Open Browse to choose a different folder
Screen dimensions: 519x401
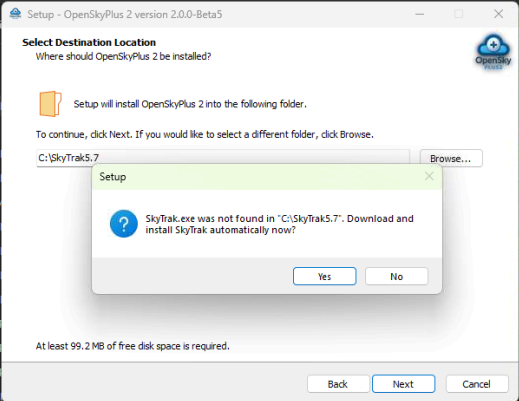tap(451, 158)
